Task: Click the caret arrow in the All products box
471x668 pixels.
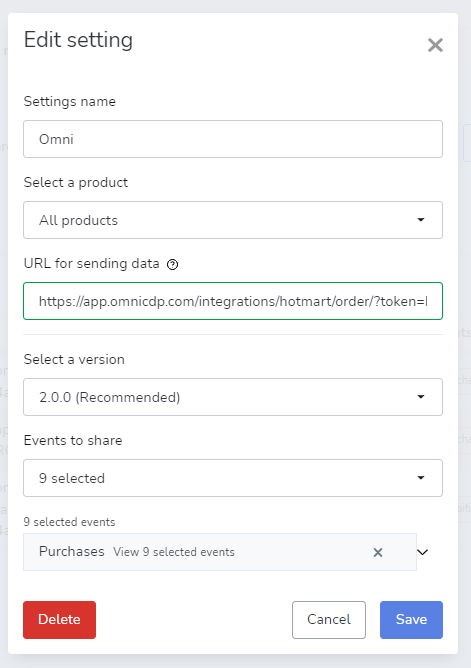Action: click(421, 220)
